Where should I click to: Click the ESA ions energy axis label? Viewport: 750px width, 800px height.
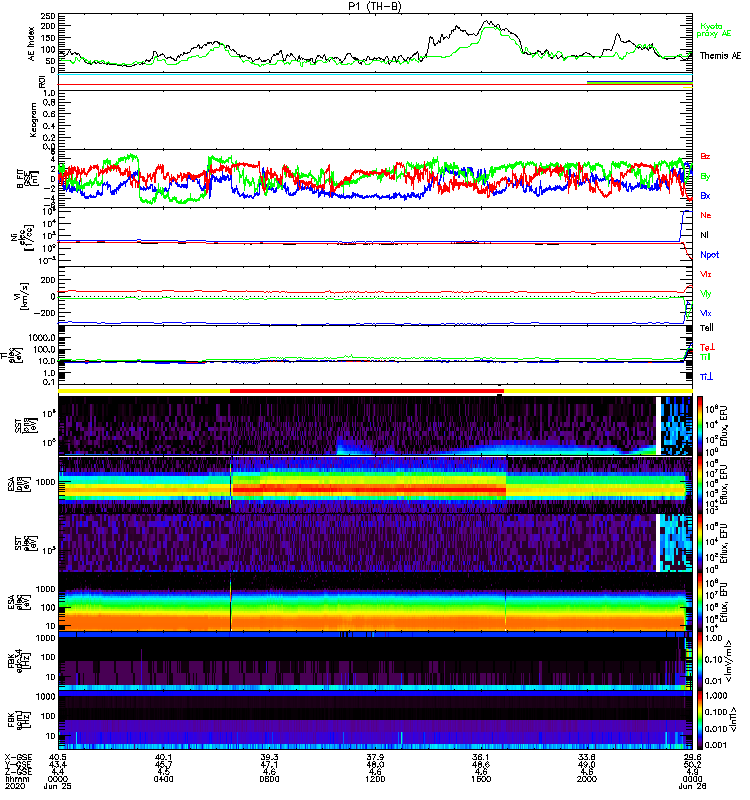tap(18, 485)
